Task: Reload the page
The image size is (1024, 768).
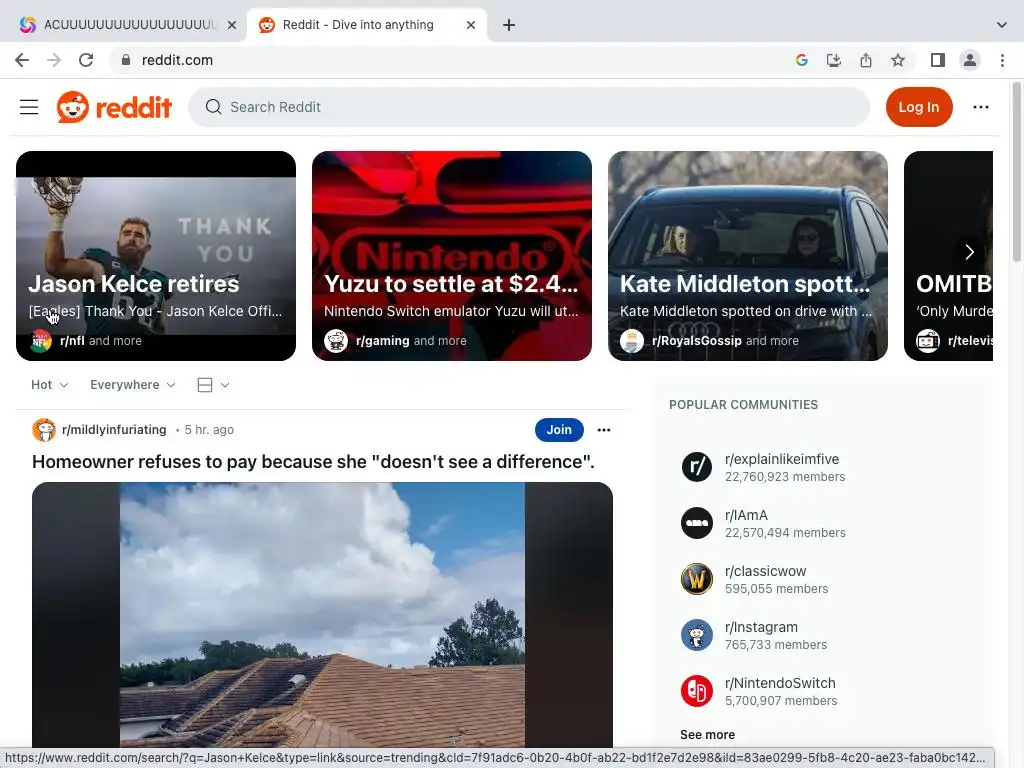Action: 86,60
